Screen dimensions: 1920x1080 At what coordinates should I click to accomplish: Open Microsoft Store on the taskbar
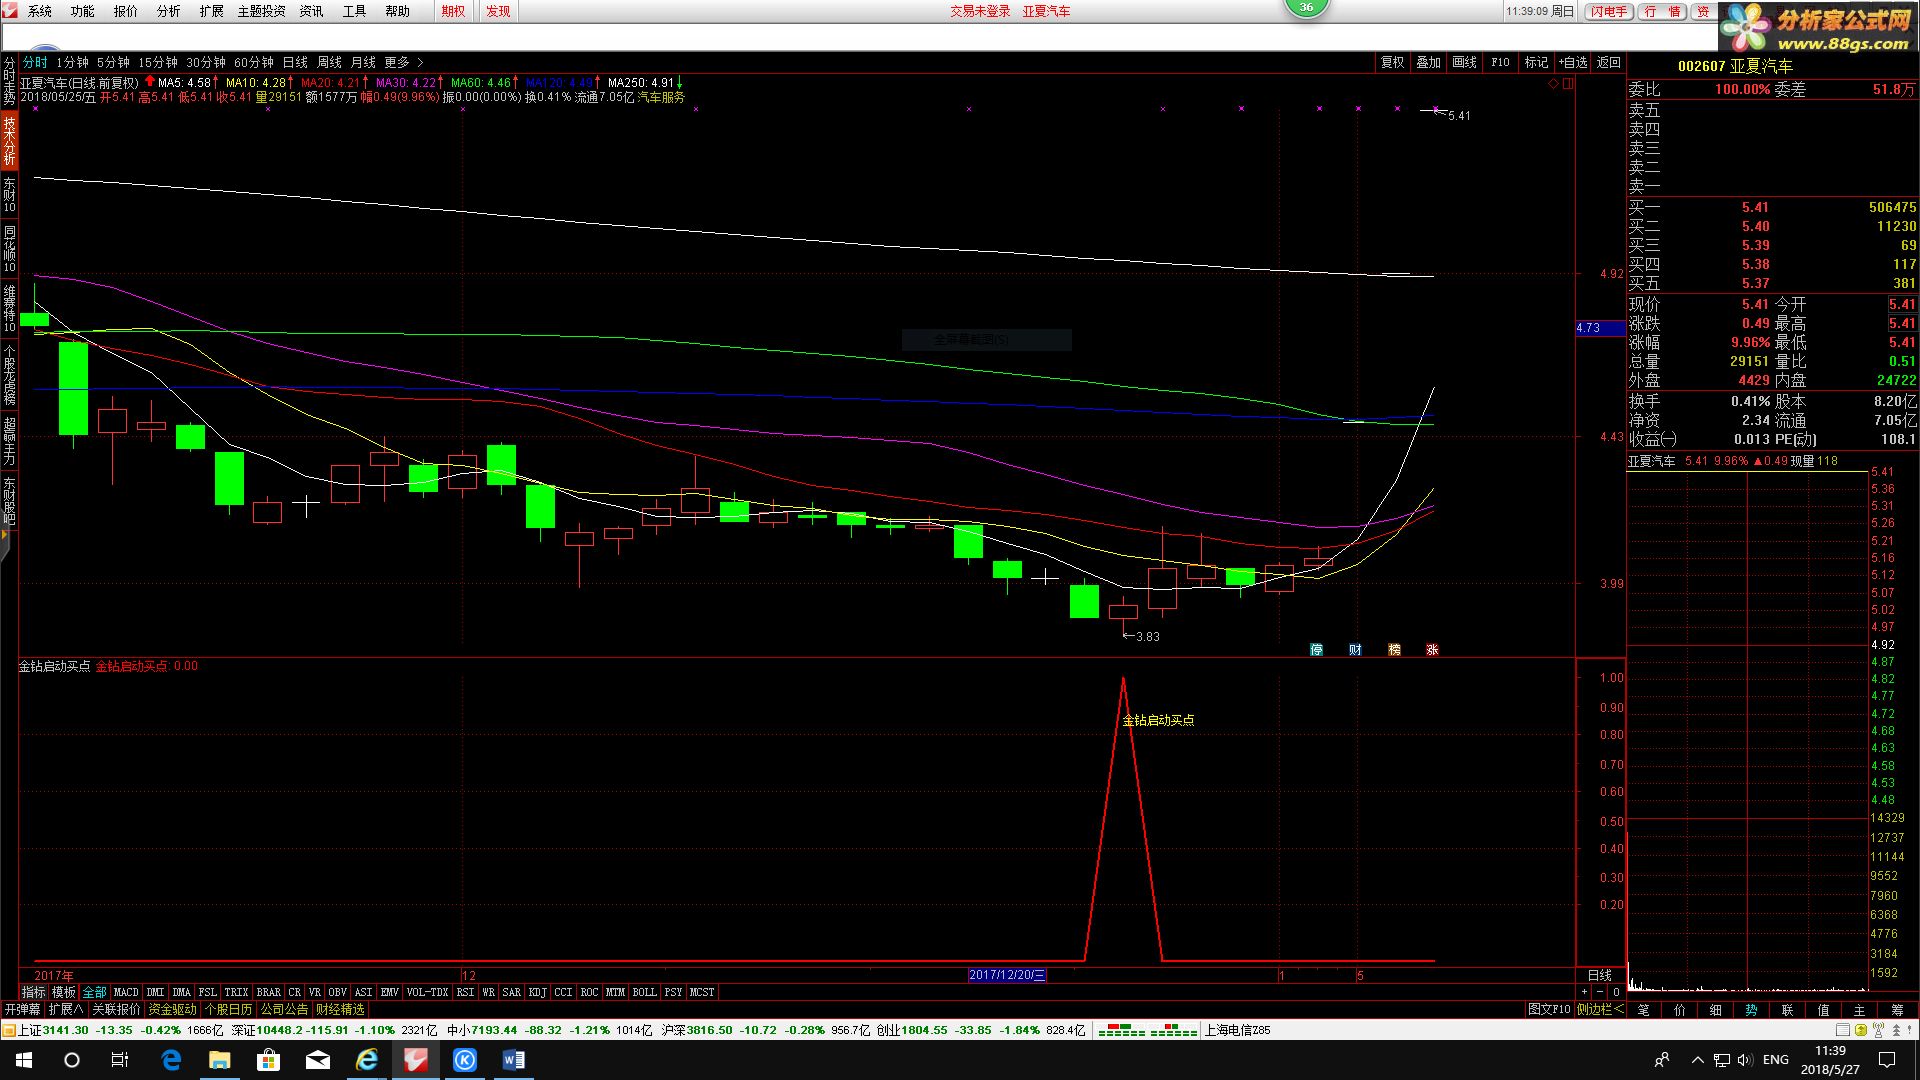pos(268,1060)
